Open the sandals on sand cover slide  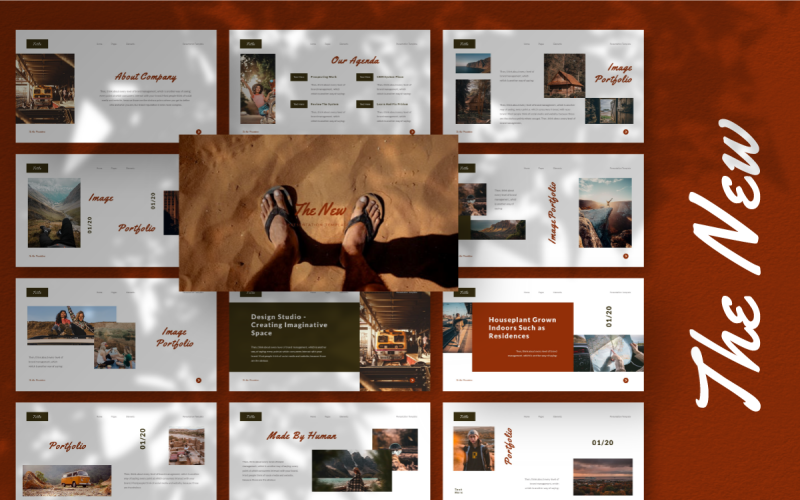coord(318,213)
